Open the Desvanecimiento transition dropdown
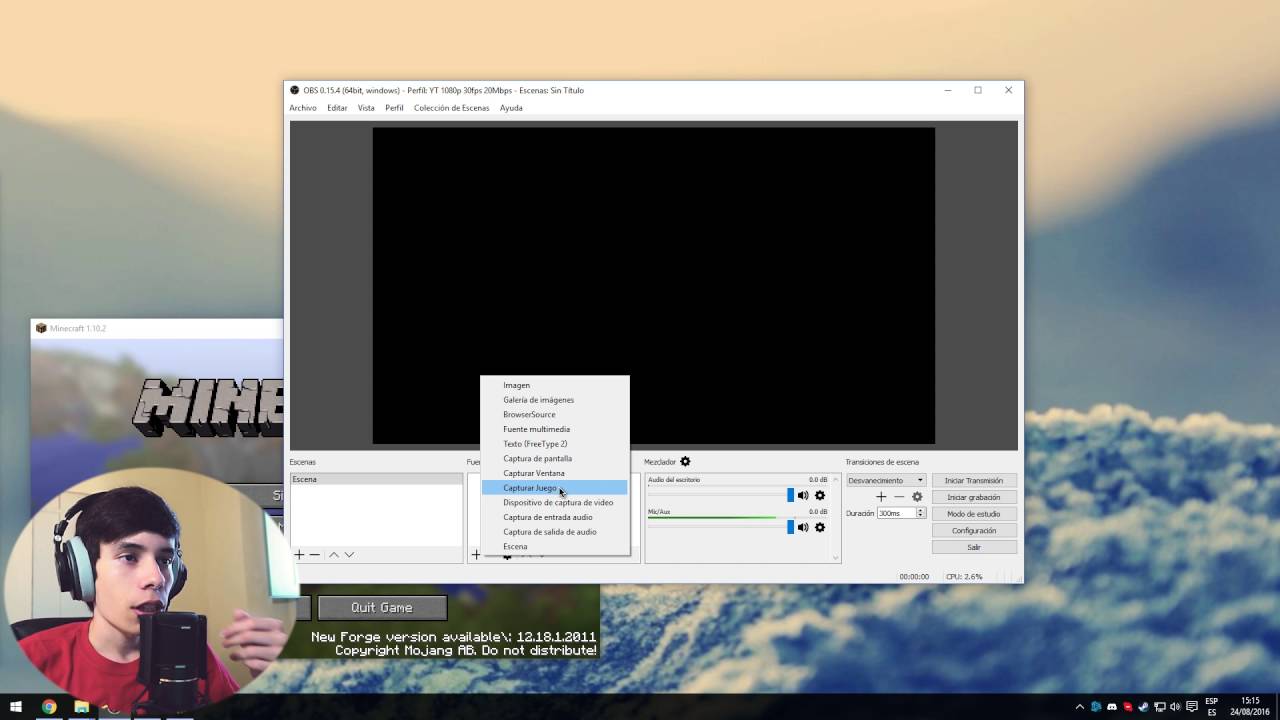This screenshot has width=1280, height=720. tap(886, 480)
